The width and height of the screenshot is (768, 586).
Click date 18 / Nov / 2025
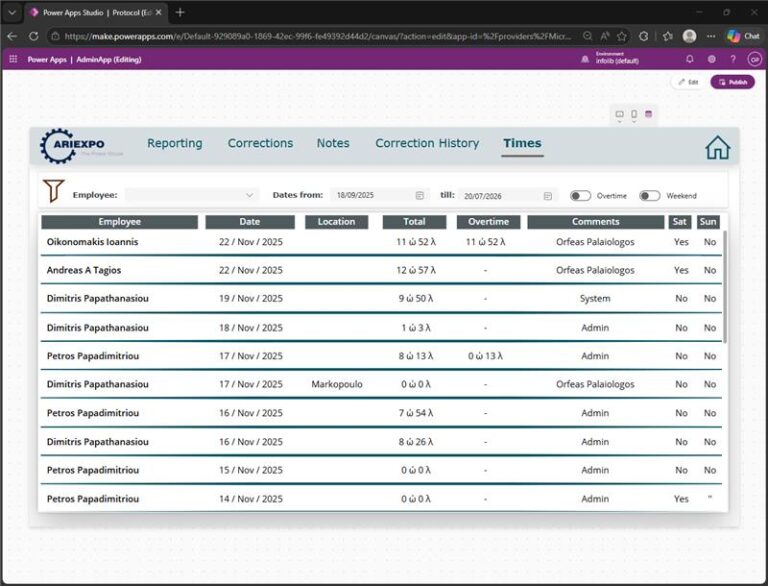[251, 328]
